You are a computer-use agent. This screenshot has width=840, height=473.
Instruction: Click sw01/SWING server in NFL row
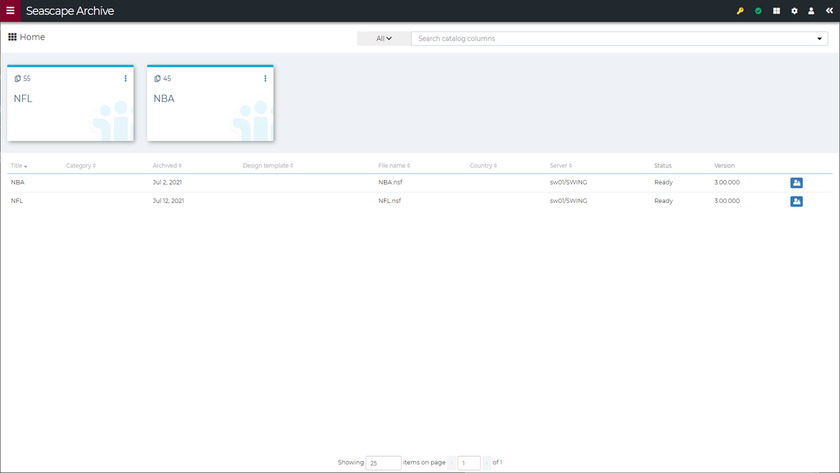(x=568, y=201)
